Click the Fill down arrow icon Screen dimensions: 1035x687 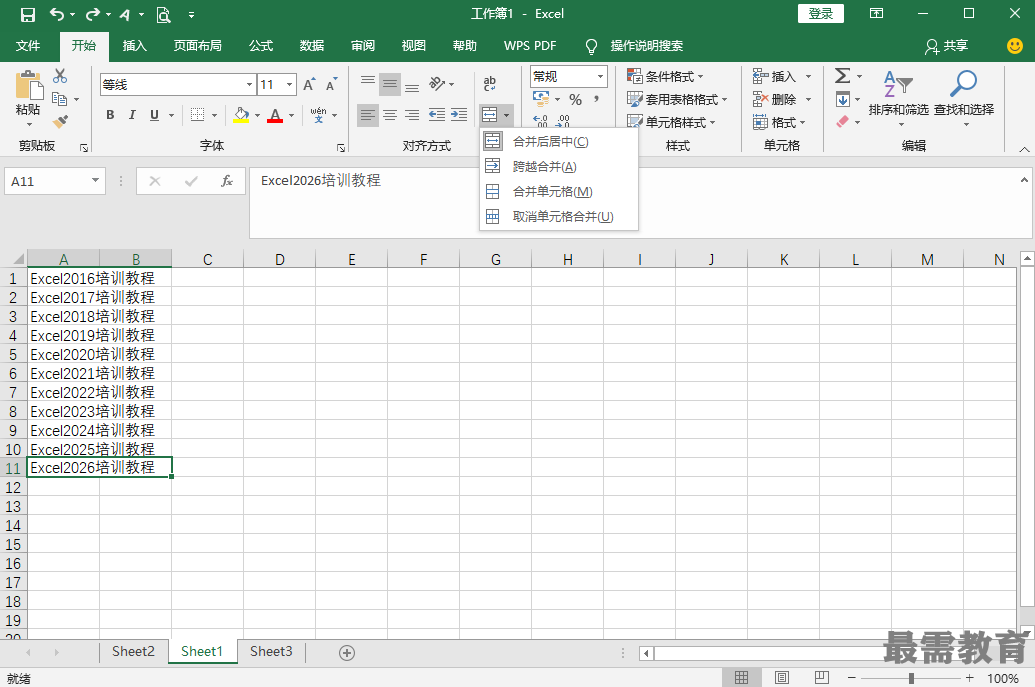click(843, 100)
